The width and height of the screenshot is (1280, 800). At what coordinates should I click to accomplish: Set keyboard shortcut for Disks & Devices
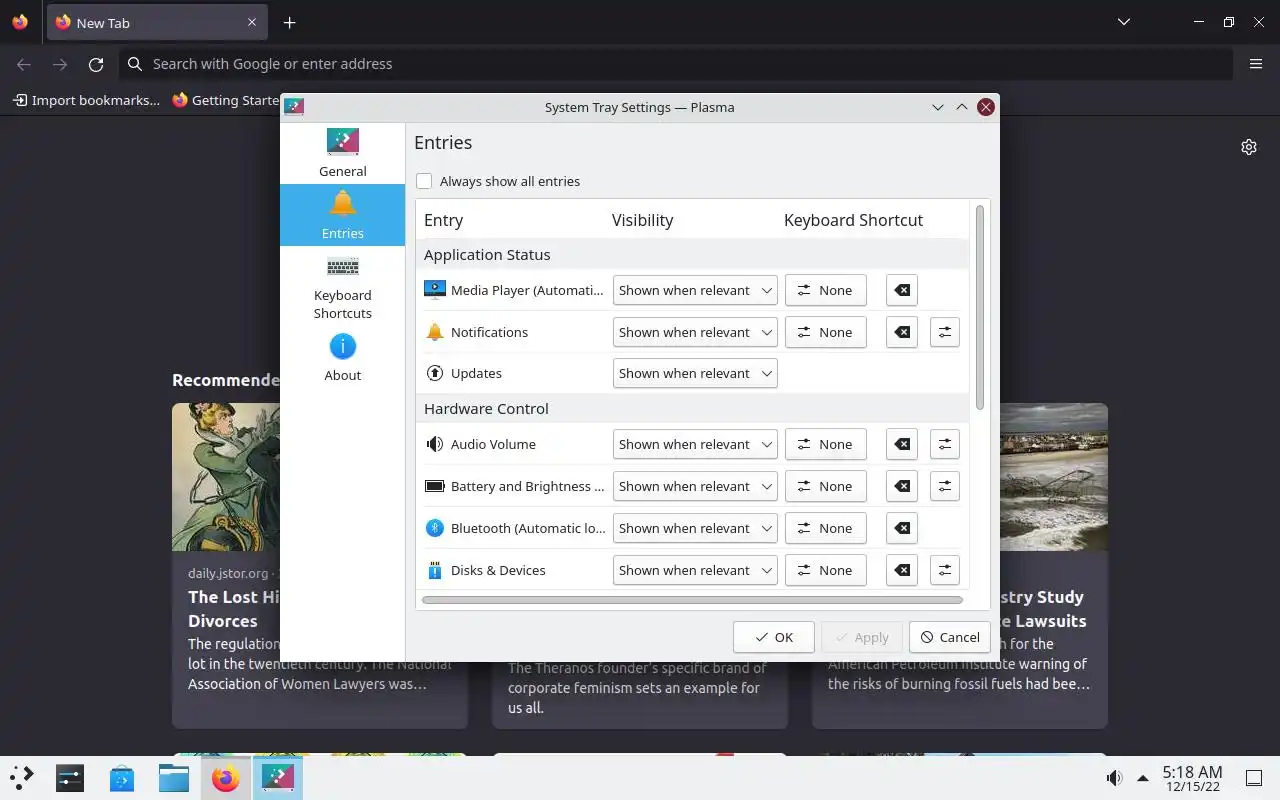coord(825,570)
